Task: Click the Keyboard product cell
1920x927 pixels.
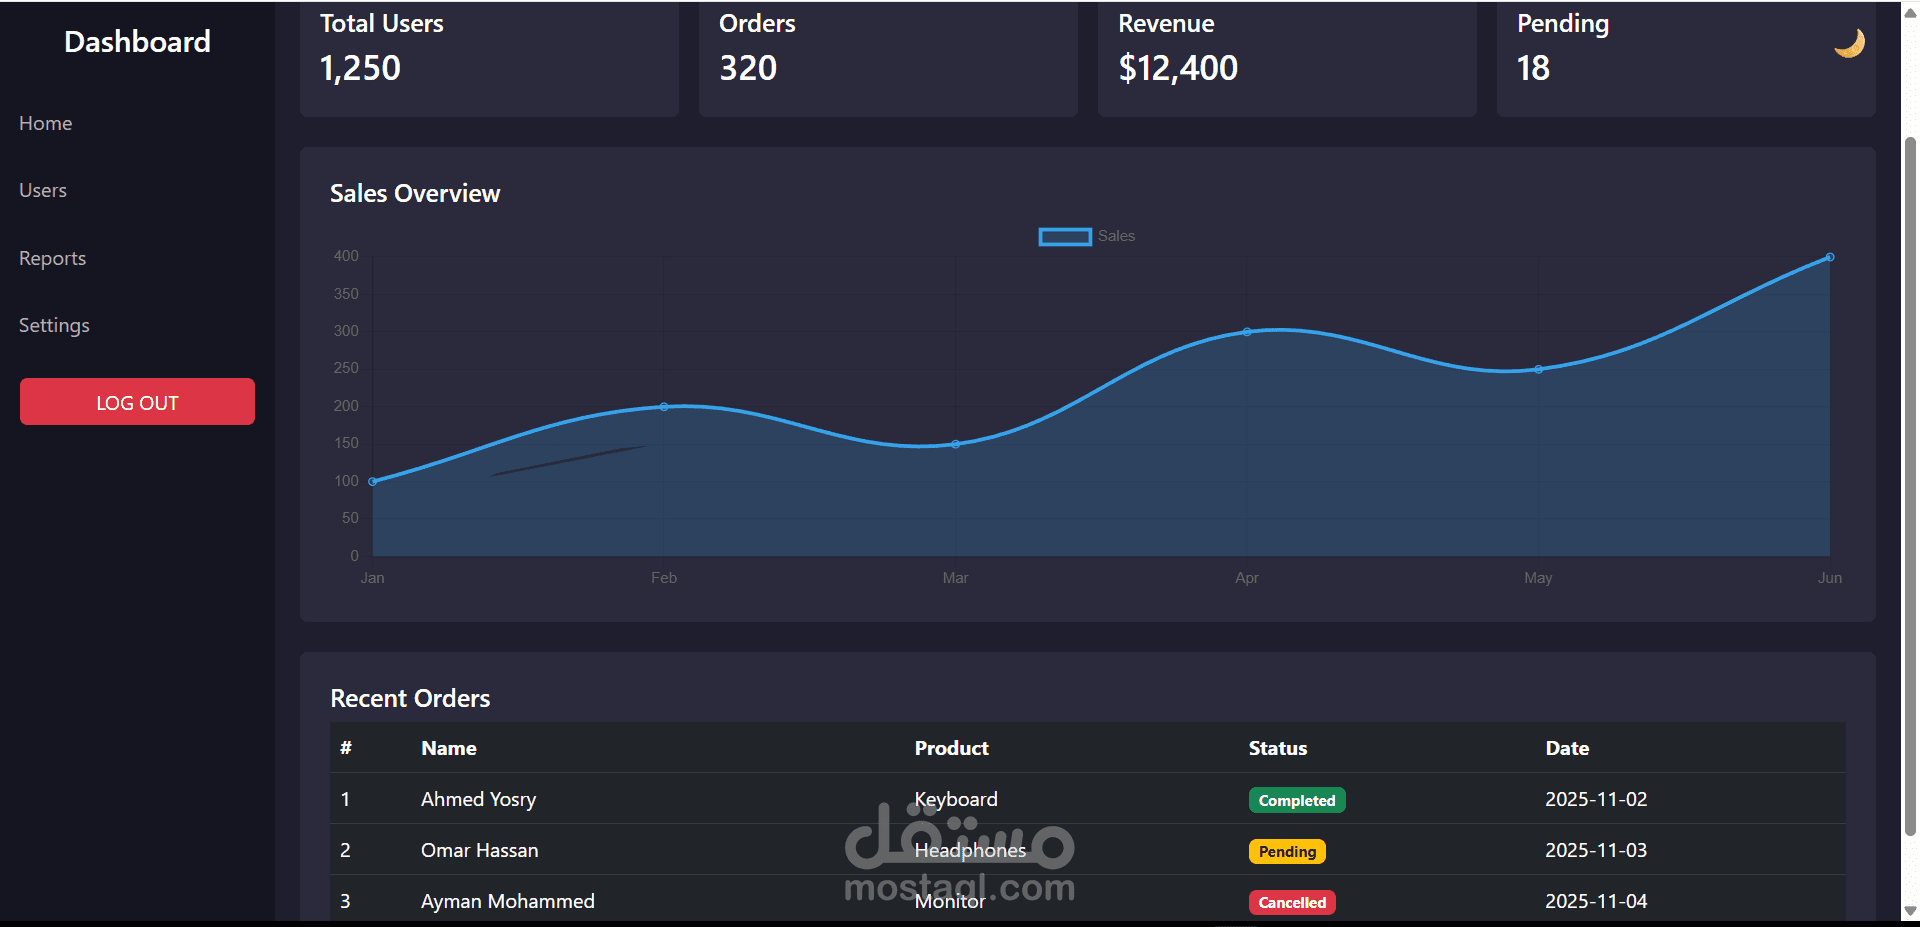Action: point(956,799)
